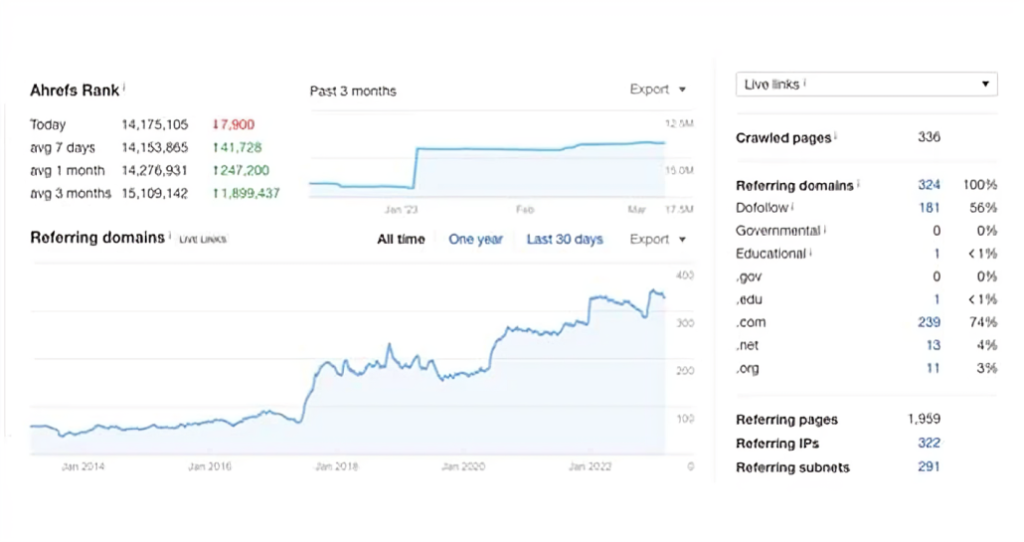Click the 2022 peak on referring domains graph
The image size is (1024, 542).
[655, 292]
